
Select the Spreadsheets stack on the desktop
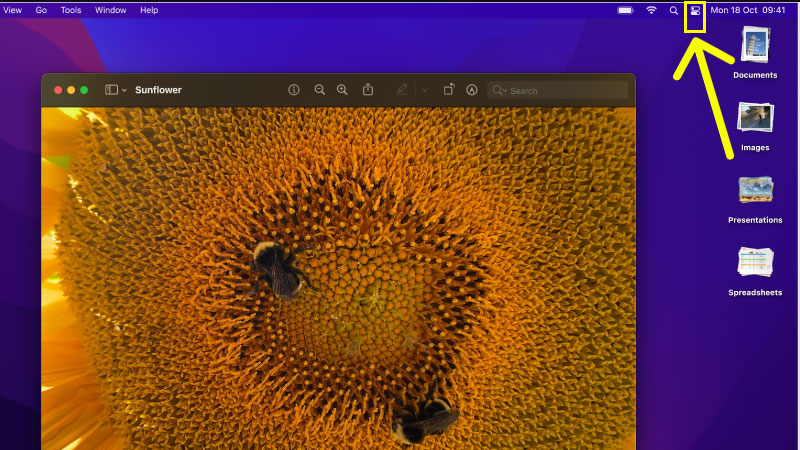(x=755, y=271)
